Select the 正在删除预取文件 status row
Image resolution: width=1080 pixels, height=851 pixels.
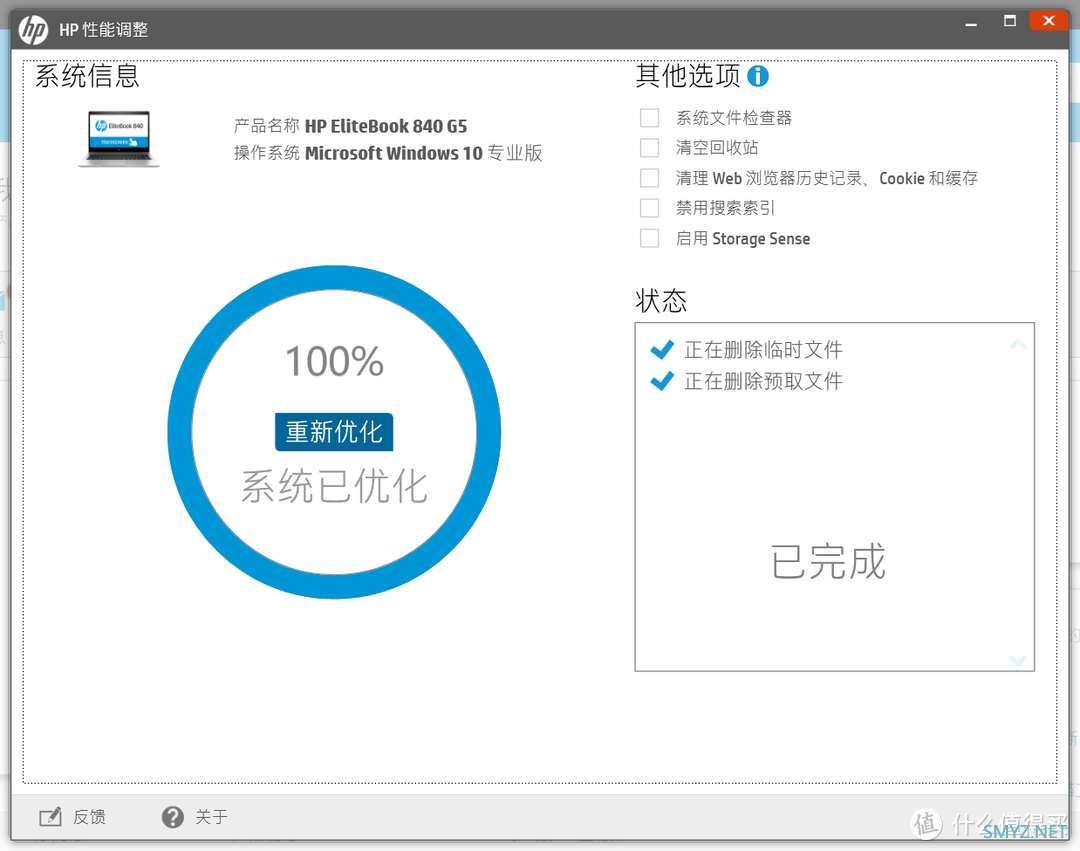747,381
